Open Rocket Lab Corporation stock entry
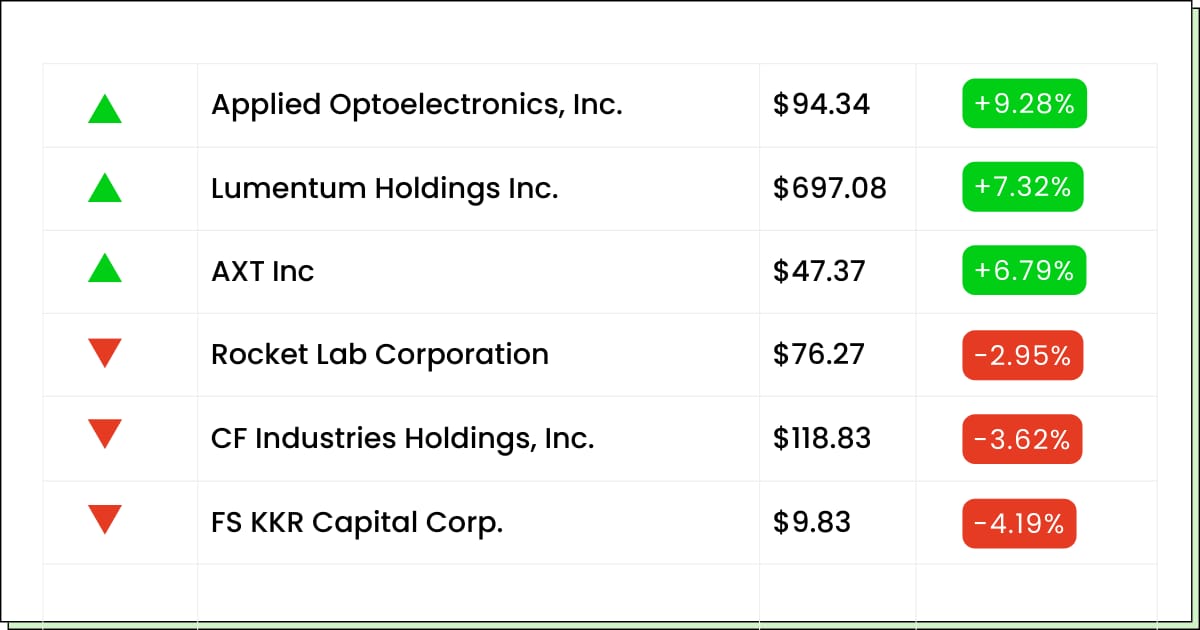Image resolution: width=1200 pixels, height=630 pixels. click(380, 355)
